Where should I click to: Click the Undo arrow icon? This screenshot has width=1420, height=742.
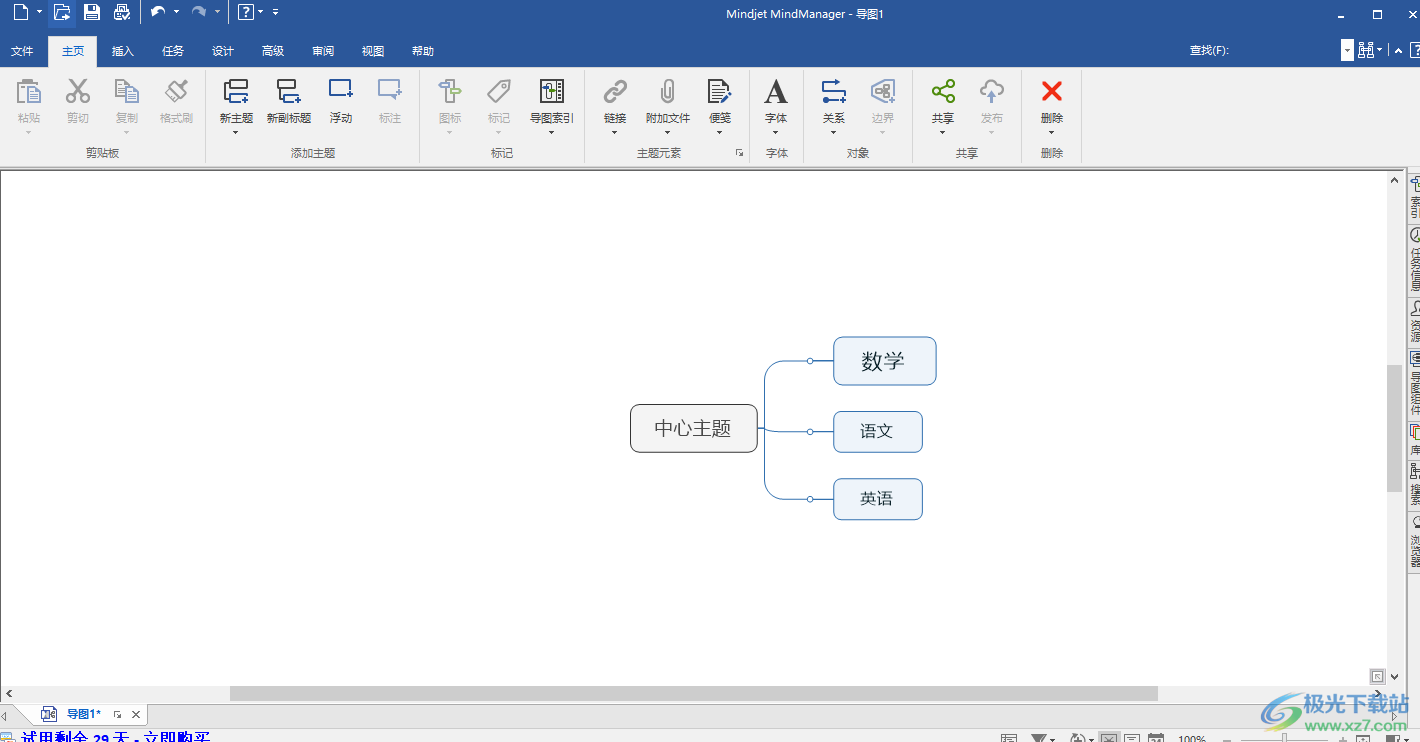pos(158,12)
